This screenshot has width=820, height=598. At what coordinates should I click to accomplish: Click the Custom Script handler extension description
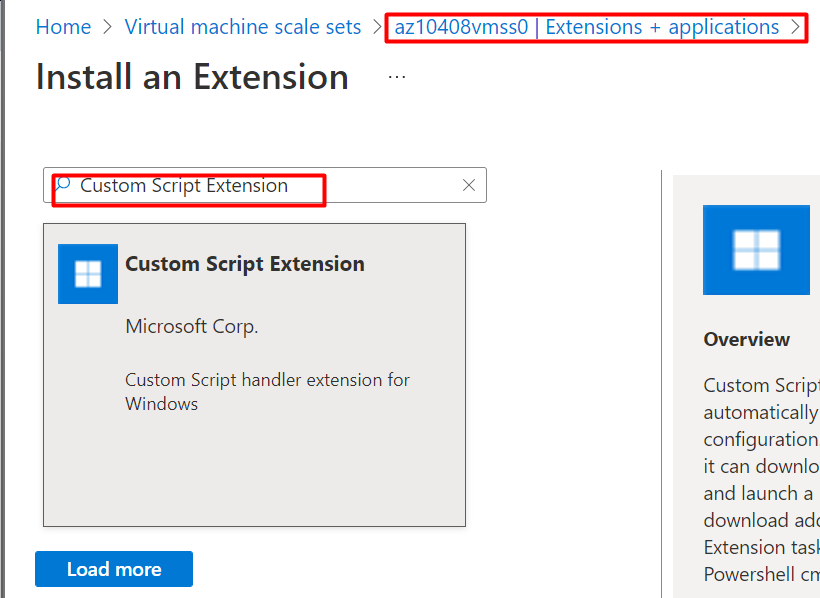coord(267,392)
